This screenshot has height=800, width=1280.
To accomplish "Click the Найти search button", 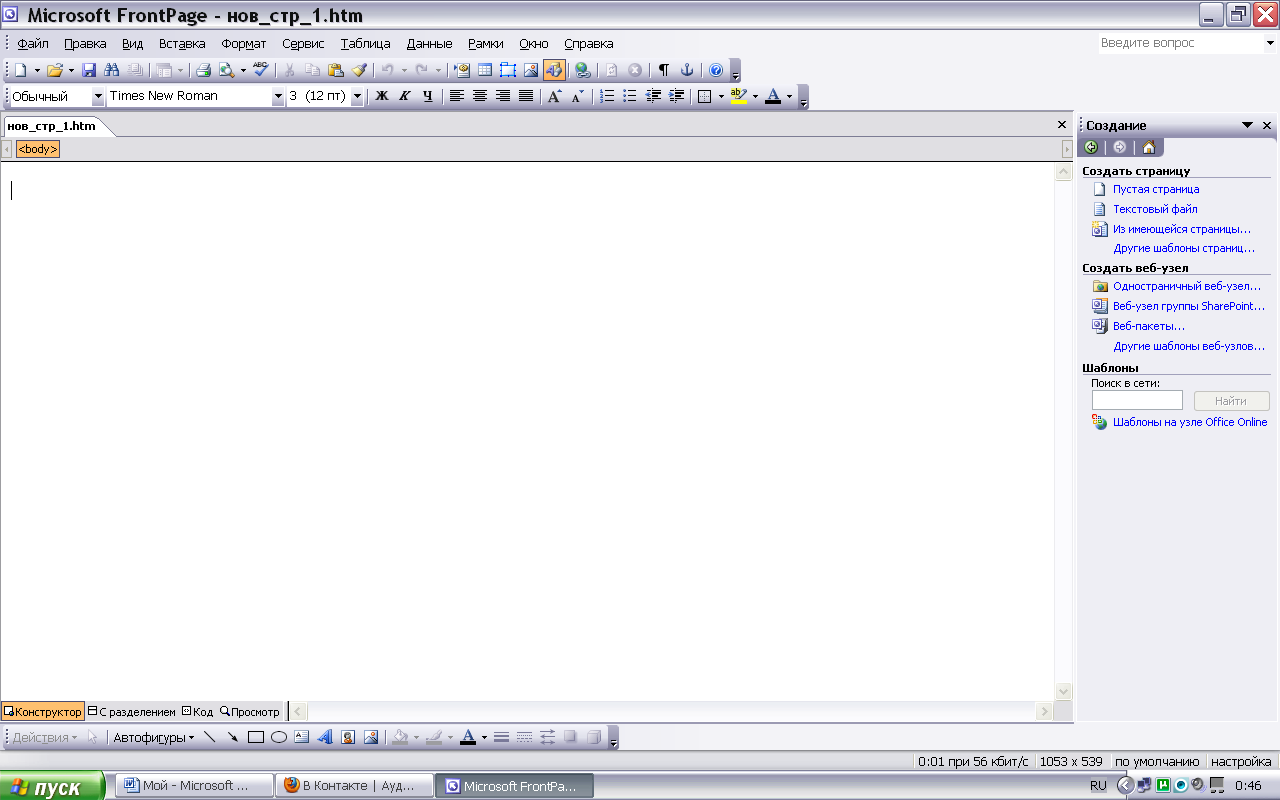I will pos(1231,401).
